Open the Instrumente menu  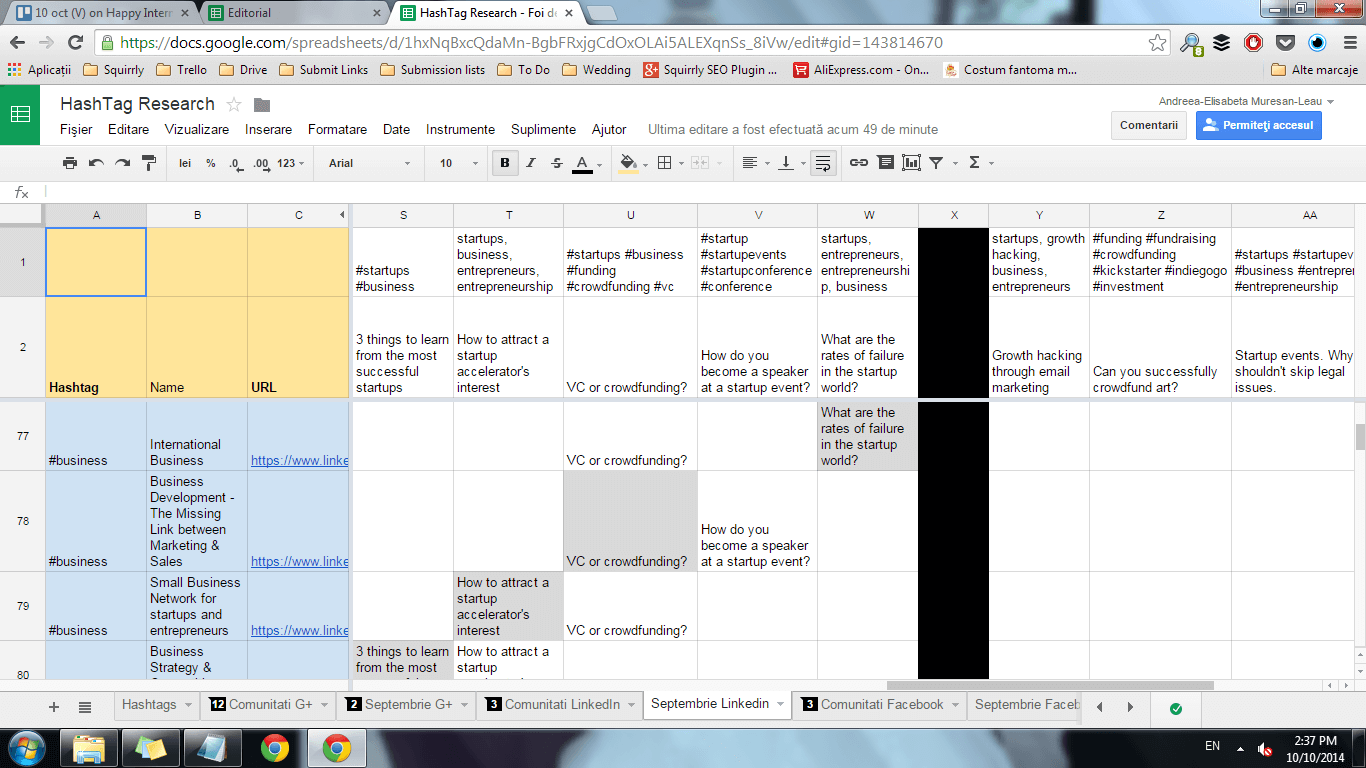pos(460,129)
